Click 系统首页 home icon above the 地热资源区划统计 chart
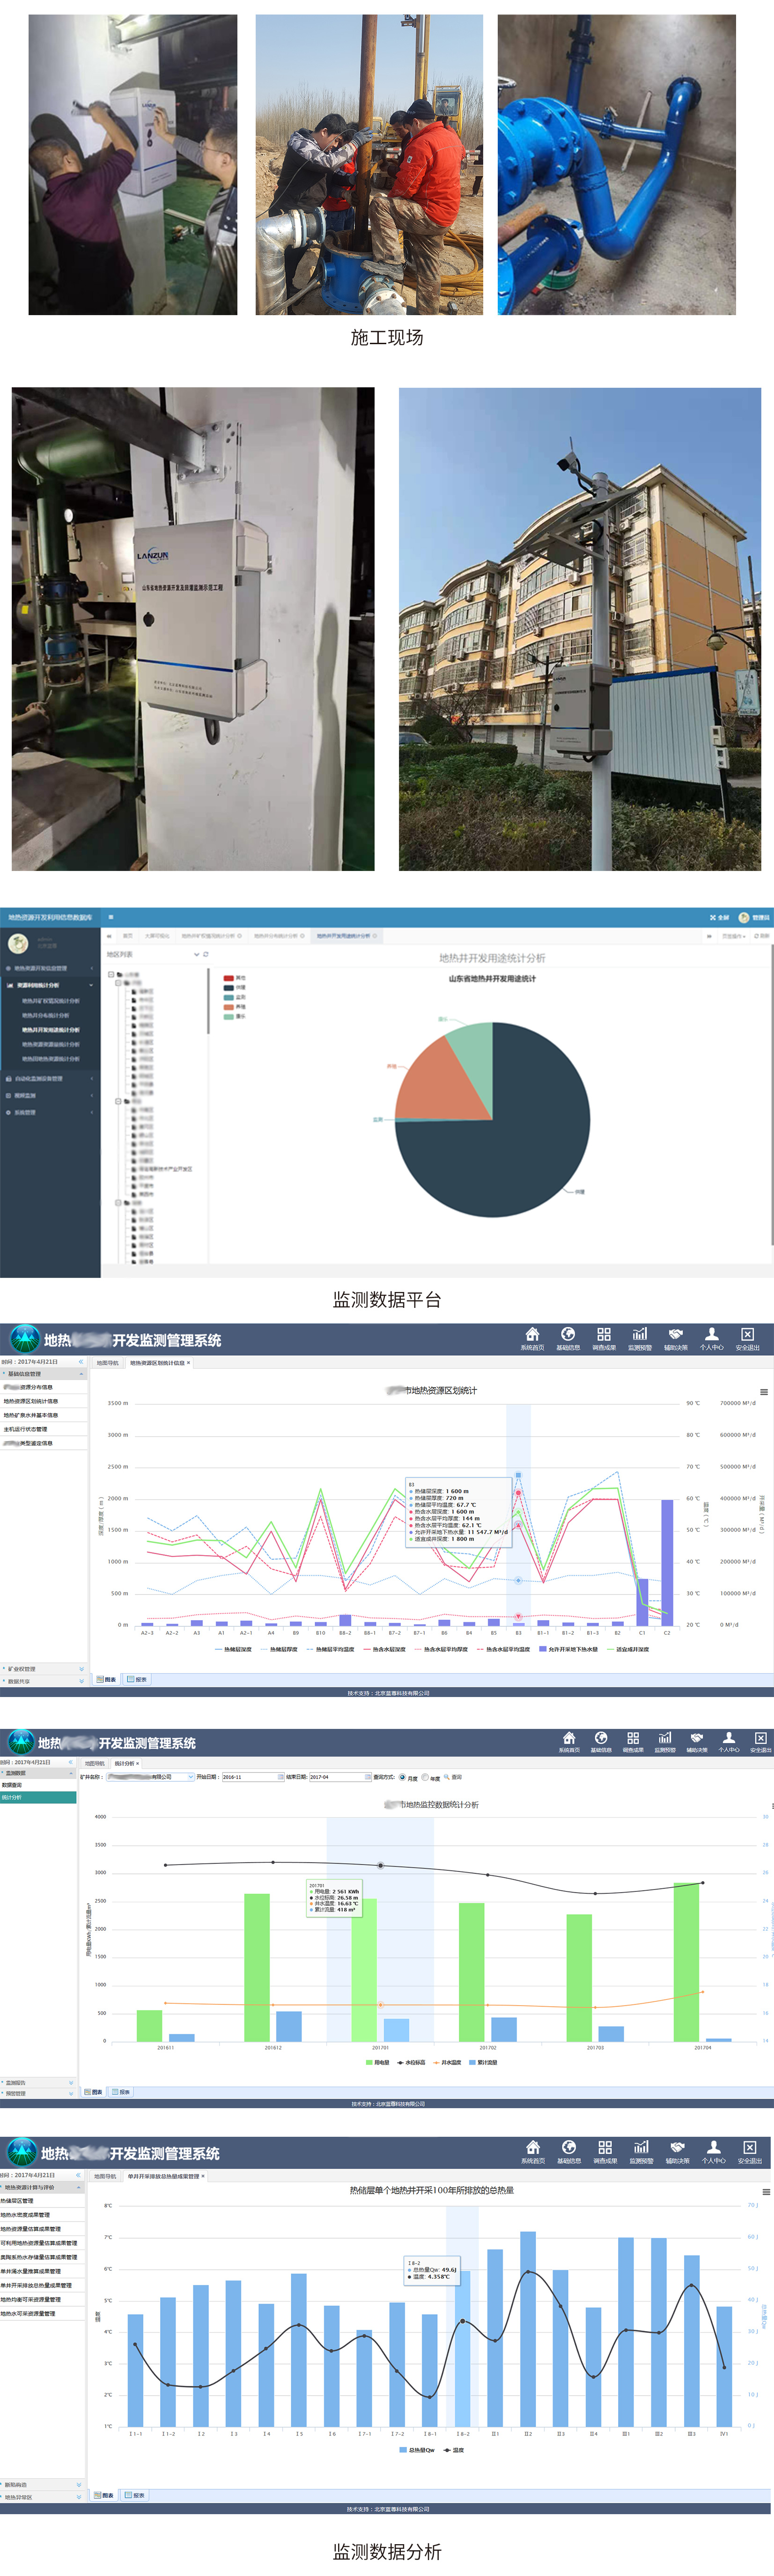Image resolution: width=774 pixels, height=2576 pixels. click(532, 1337)
